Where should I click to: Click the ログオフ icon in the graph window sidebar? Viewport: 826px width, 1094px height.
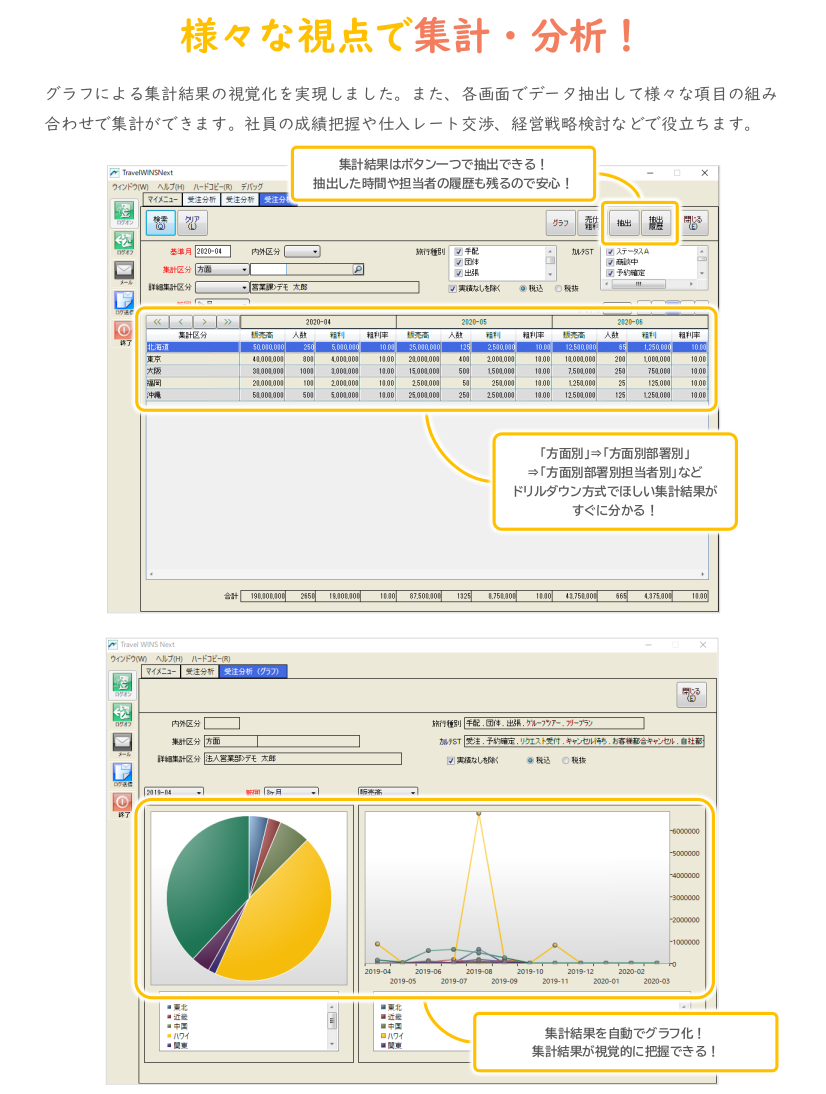tap(123, 714)
